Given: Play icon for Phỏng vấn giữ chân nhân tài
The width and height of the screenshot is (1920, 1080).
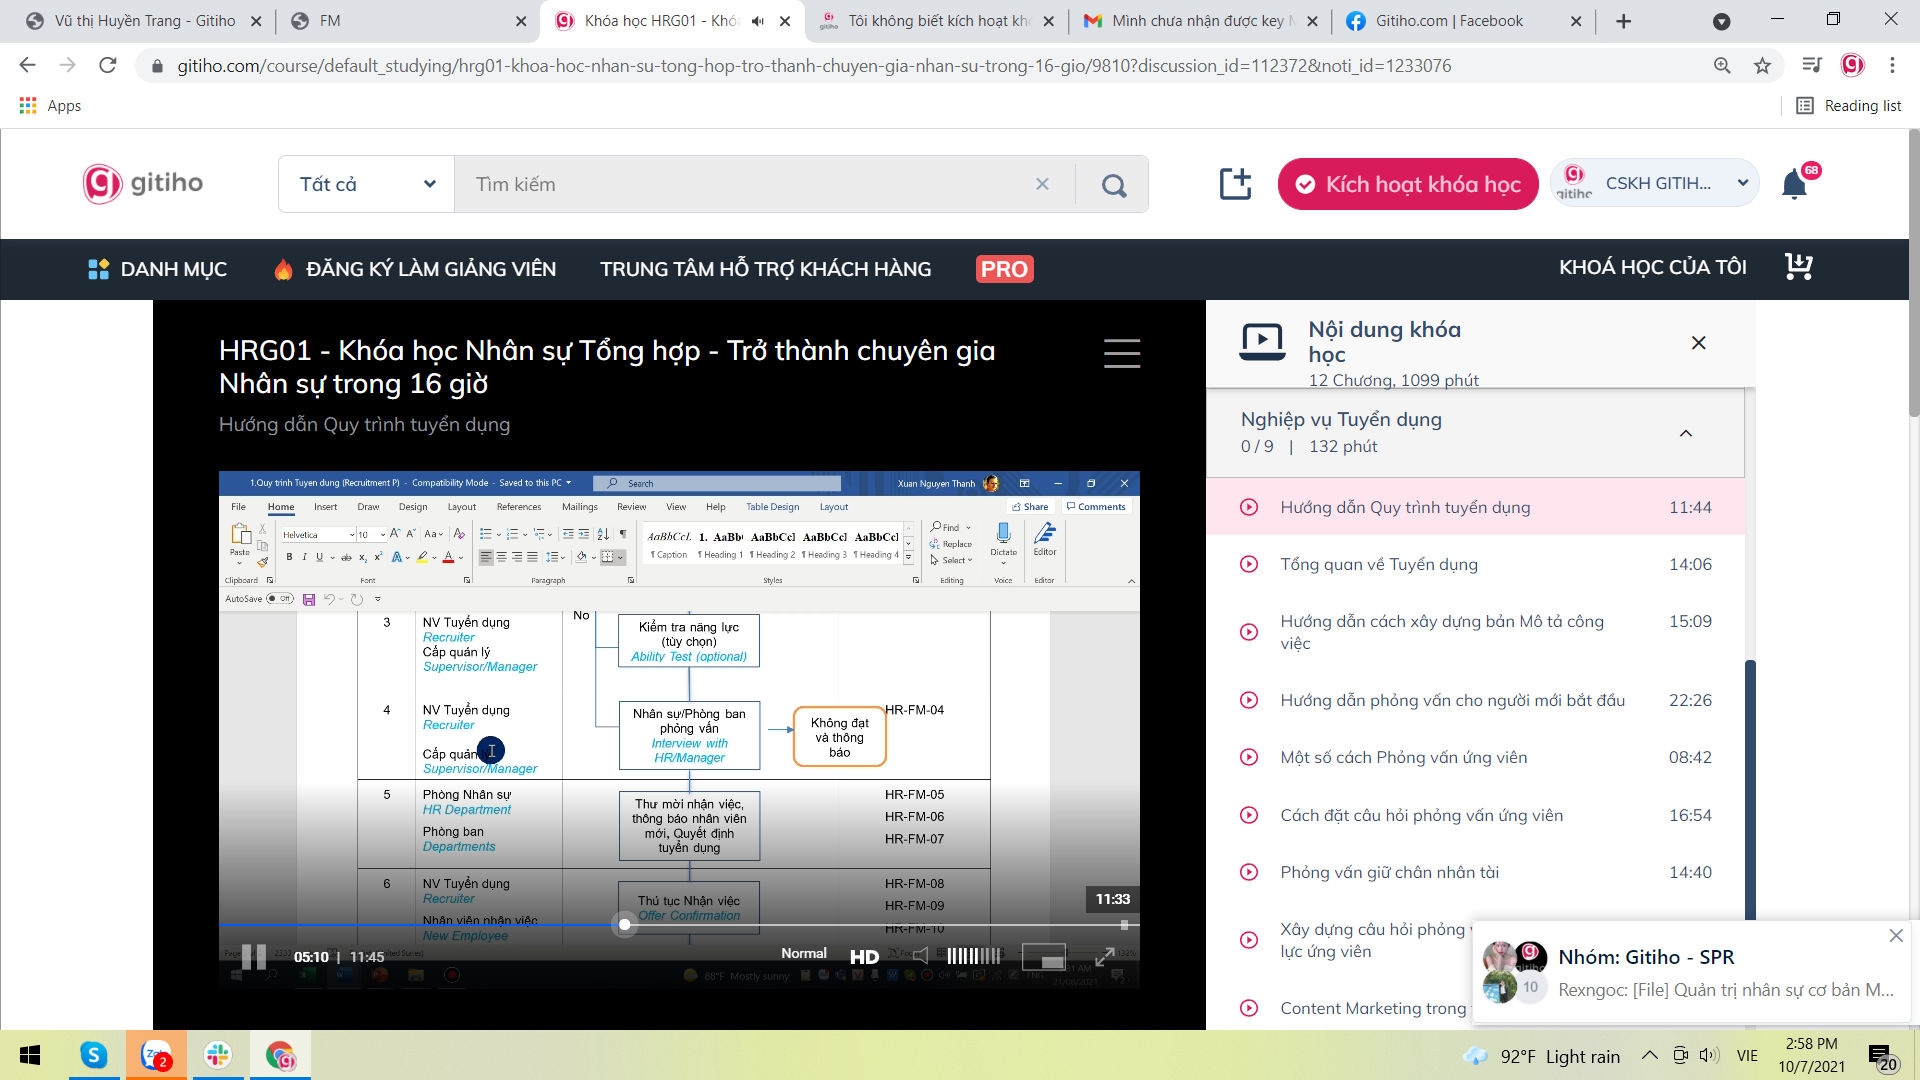Looking at the screenshot, I should 1249,872.
